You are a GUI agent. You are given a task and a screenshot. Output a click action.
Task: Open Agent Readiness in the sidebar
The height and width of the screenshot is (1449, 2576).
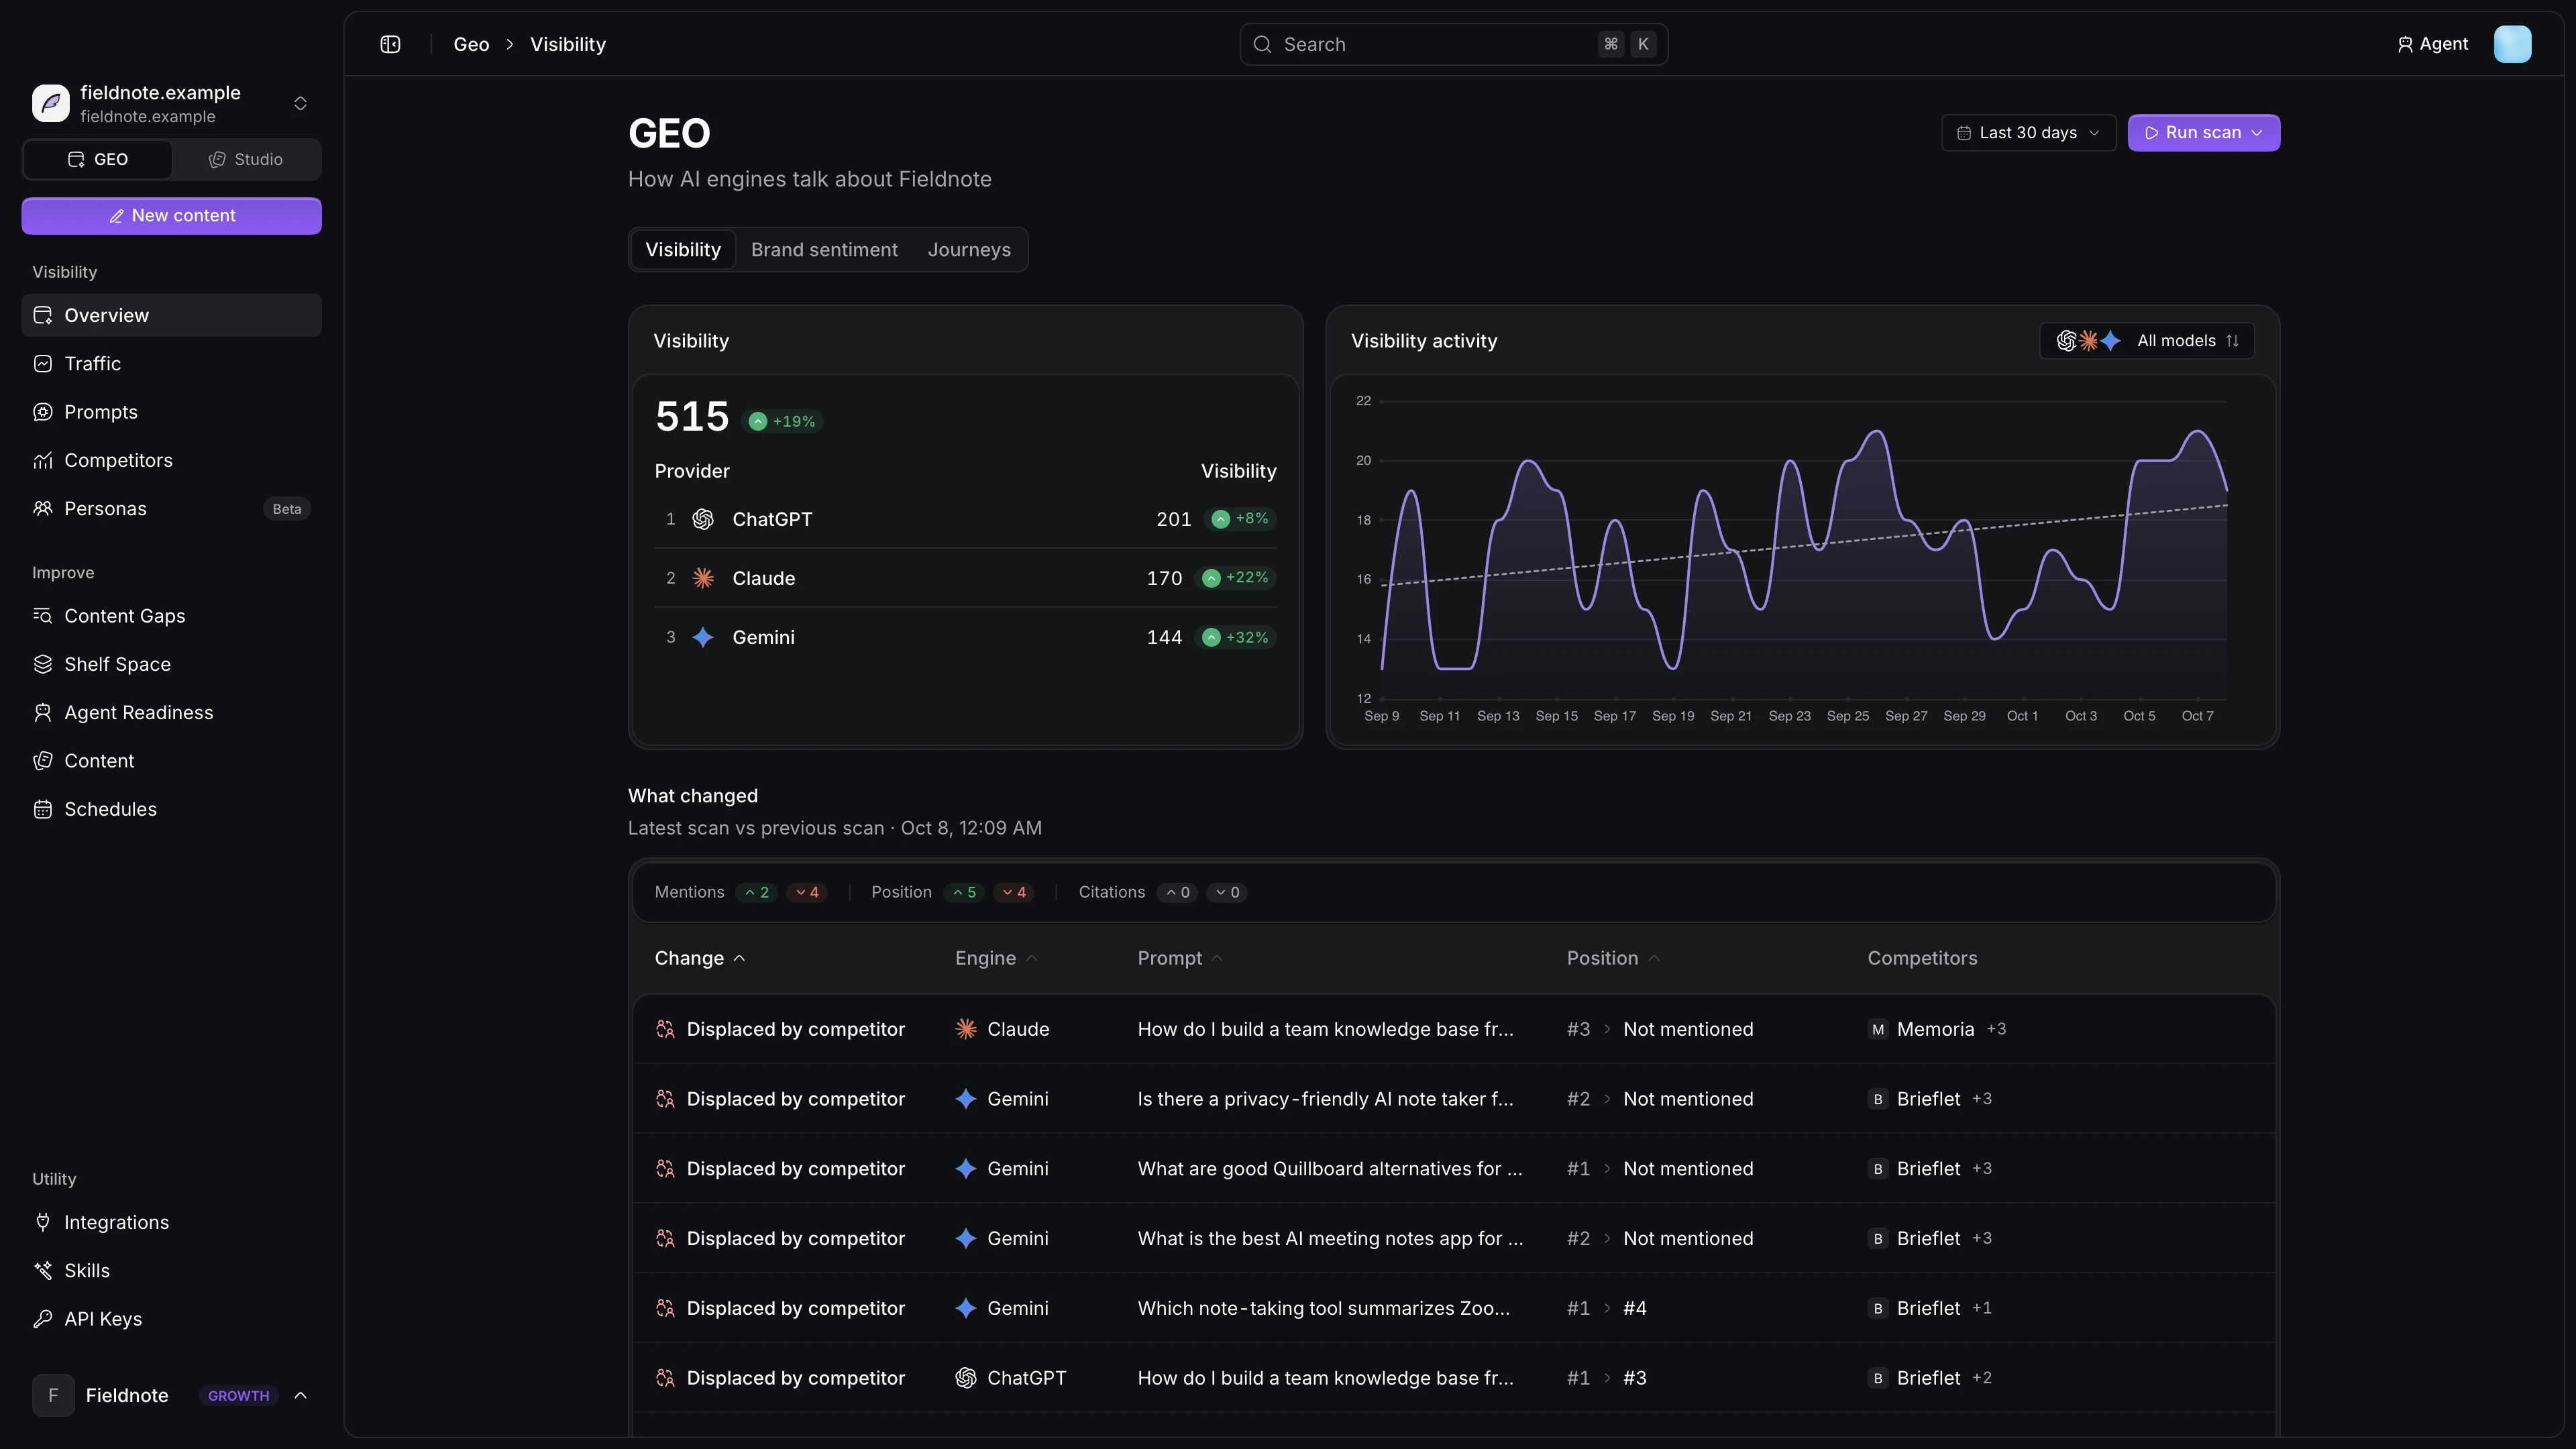(171, 713)
